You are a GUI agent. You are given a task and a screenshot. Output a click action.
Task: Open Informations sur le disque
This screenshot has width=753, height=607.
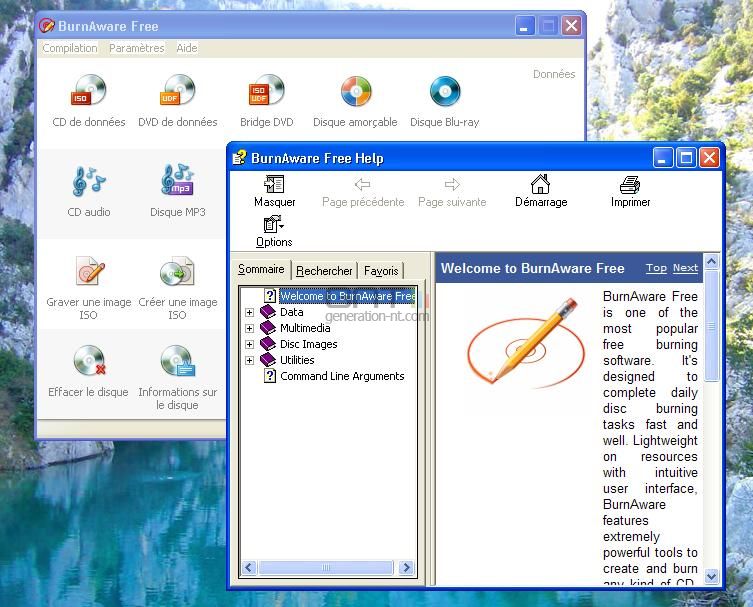(178, 377)
